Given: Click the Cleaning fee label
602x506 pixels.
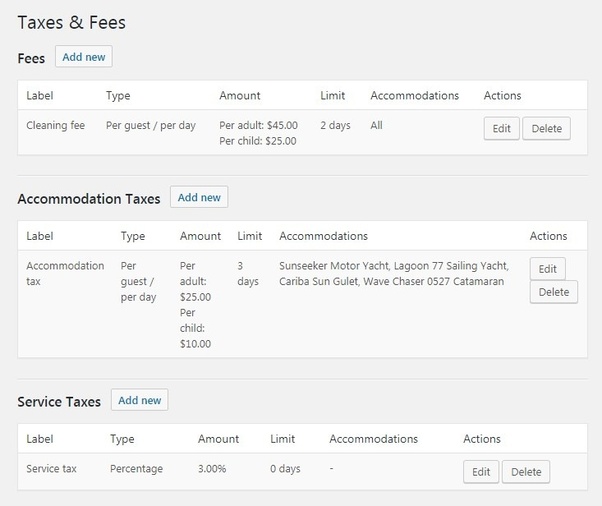Looking at the screenshot, I should click(56, 126).
